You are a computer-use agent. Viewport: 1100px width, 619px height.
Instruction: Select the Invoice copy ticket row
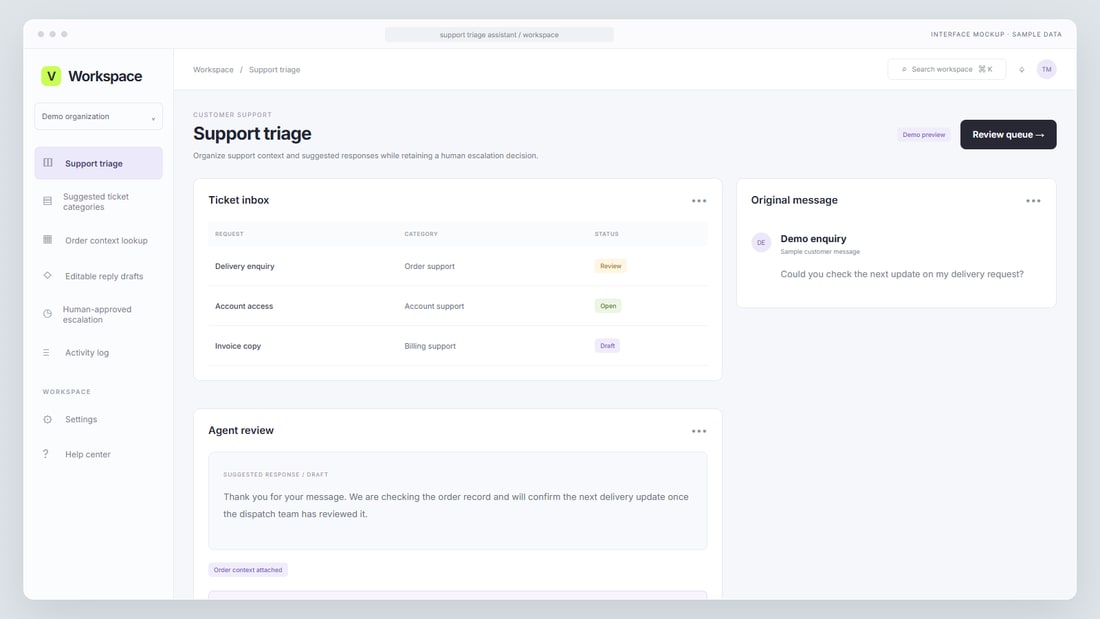coord(457,346)
